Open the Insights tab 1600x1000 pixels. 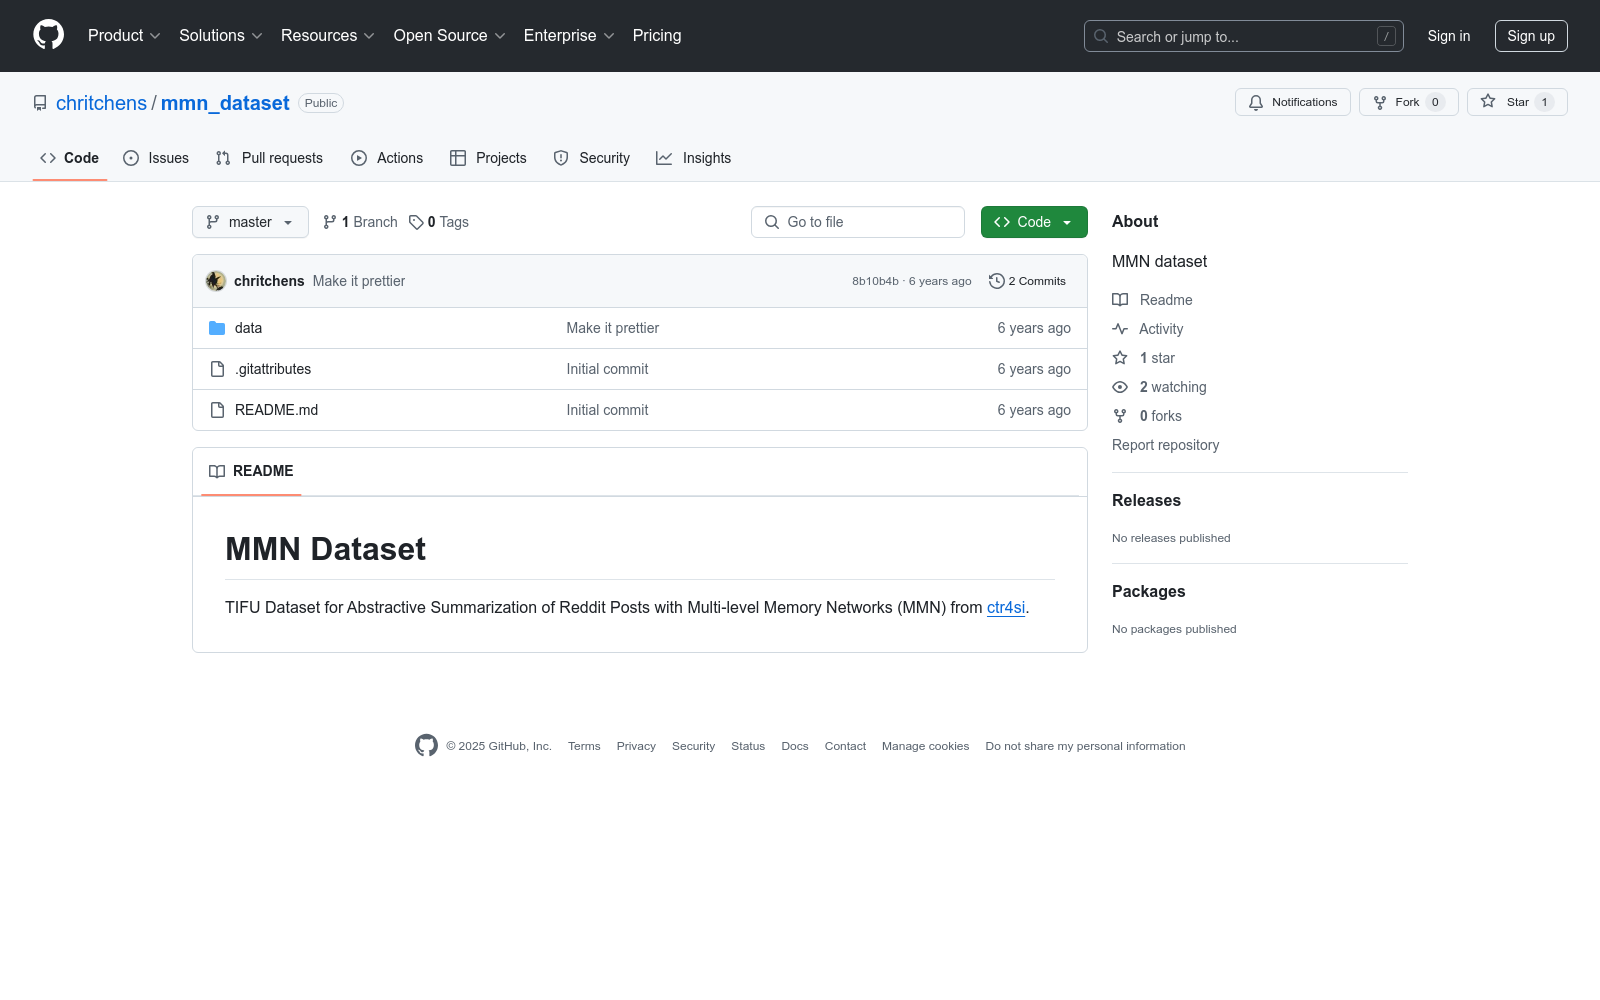pyautogui.click(x=694, y=158)
